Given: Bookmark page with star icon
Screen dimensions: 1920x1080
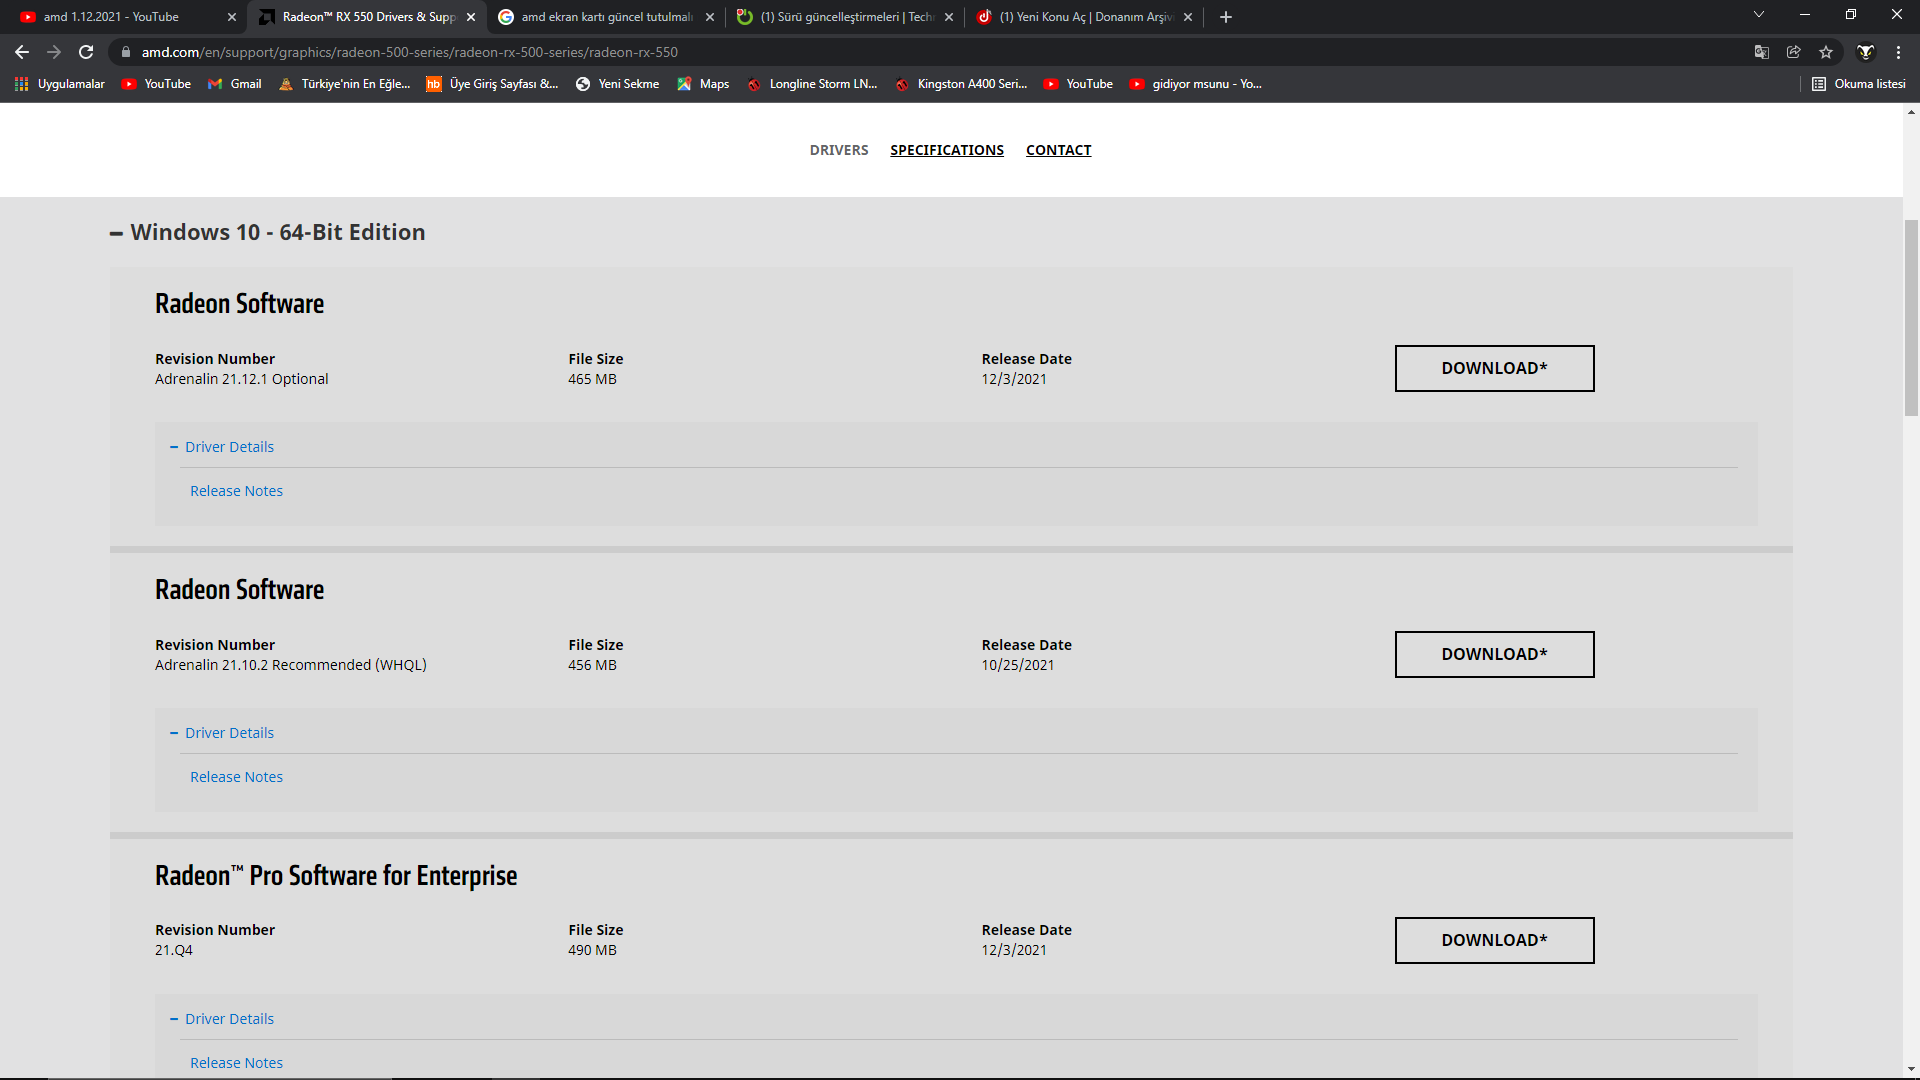Looking at the screenshot, I should pyautogui.click(x=1826, y=52).
